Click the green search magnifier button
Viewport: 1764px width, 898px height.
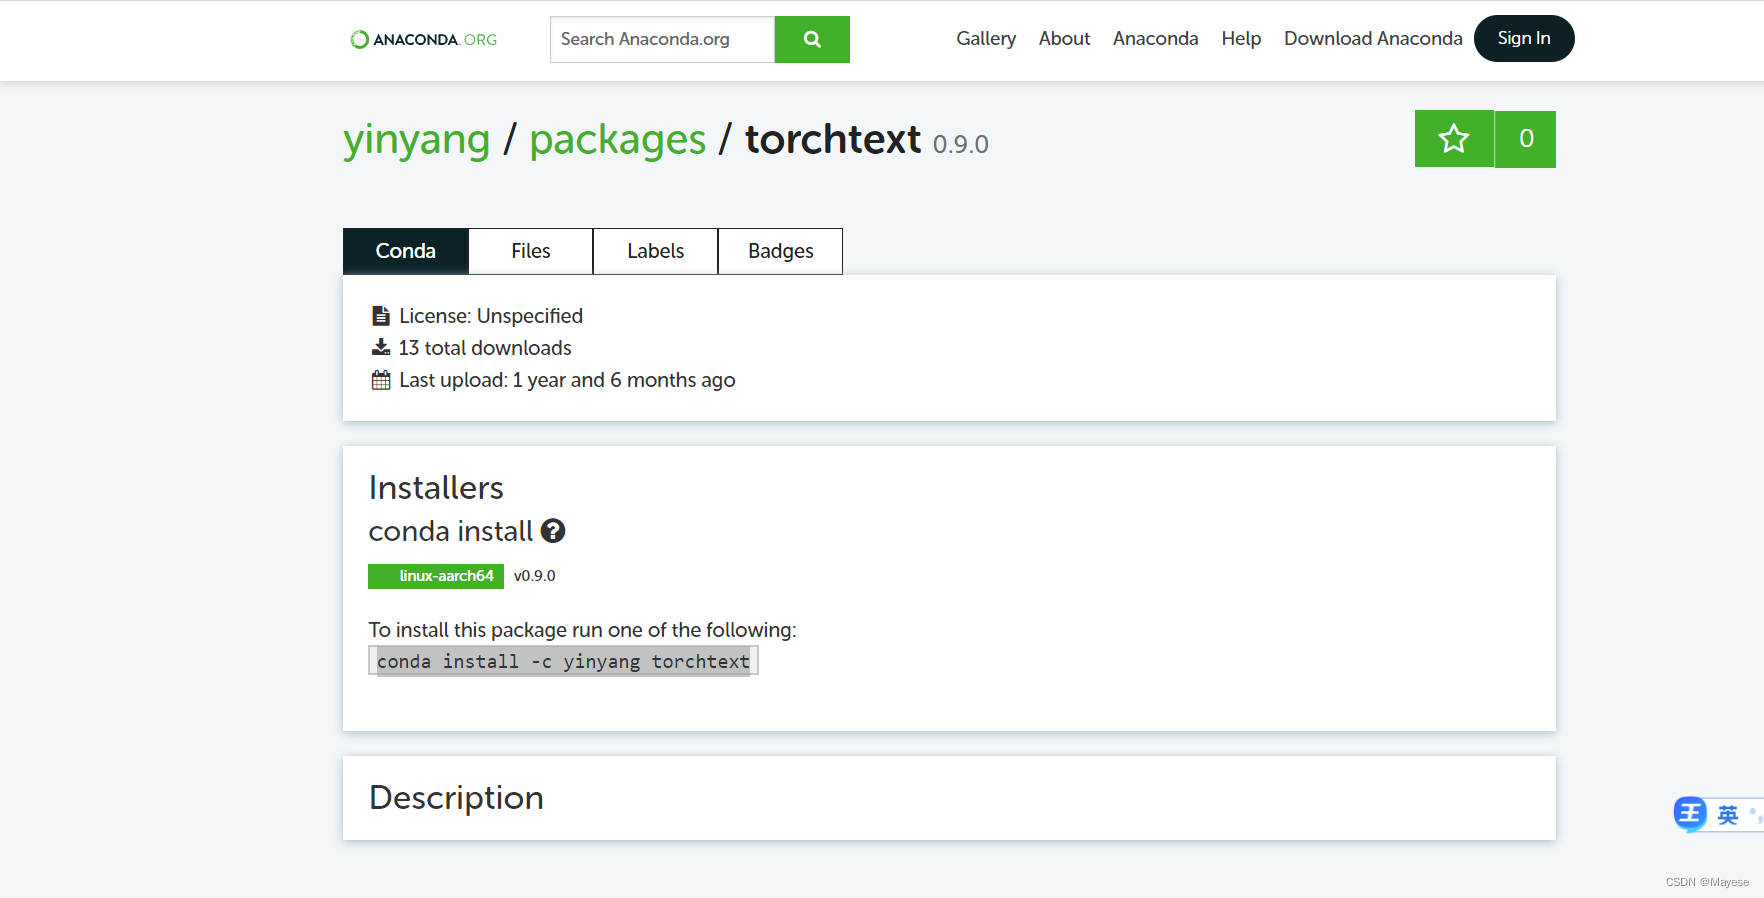812,39
